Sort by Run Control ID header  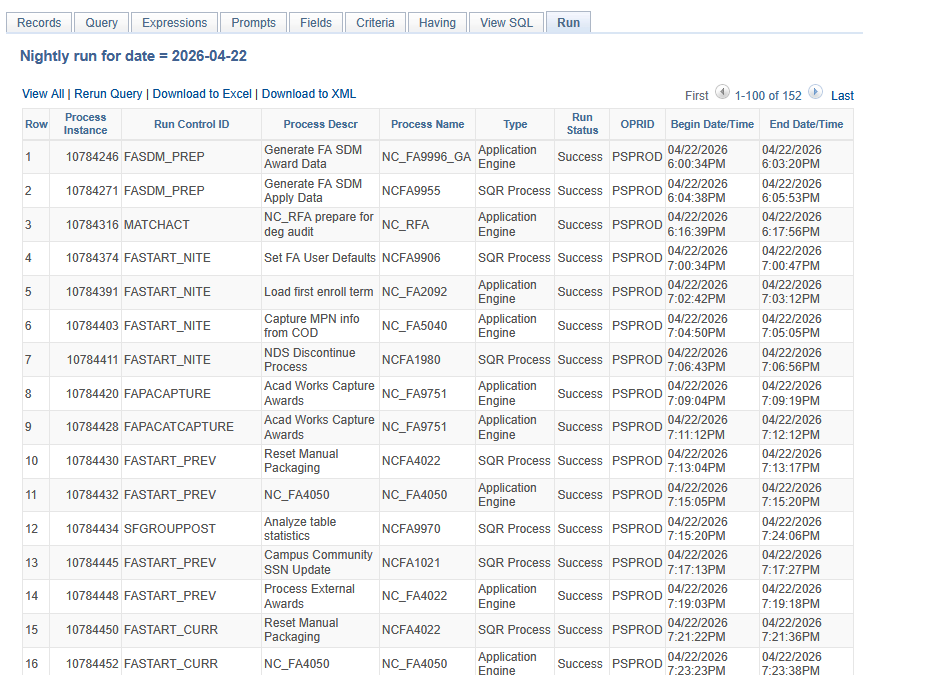(x=192, y=124)
